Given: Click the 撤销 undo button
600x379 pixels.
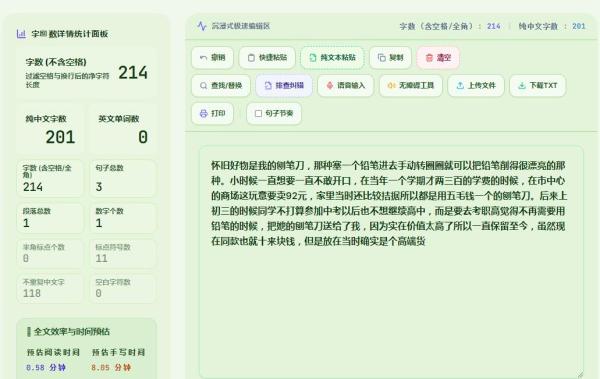Looking at the screenshot, I should (x=212, y=58).
